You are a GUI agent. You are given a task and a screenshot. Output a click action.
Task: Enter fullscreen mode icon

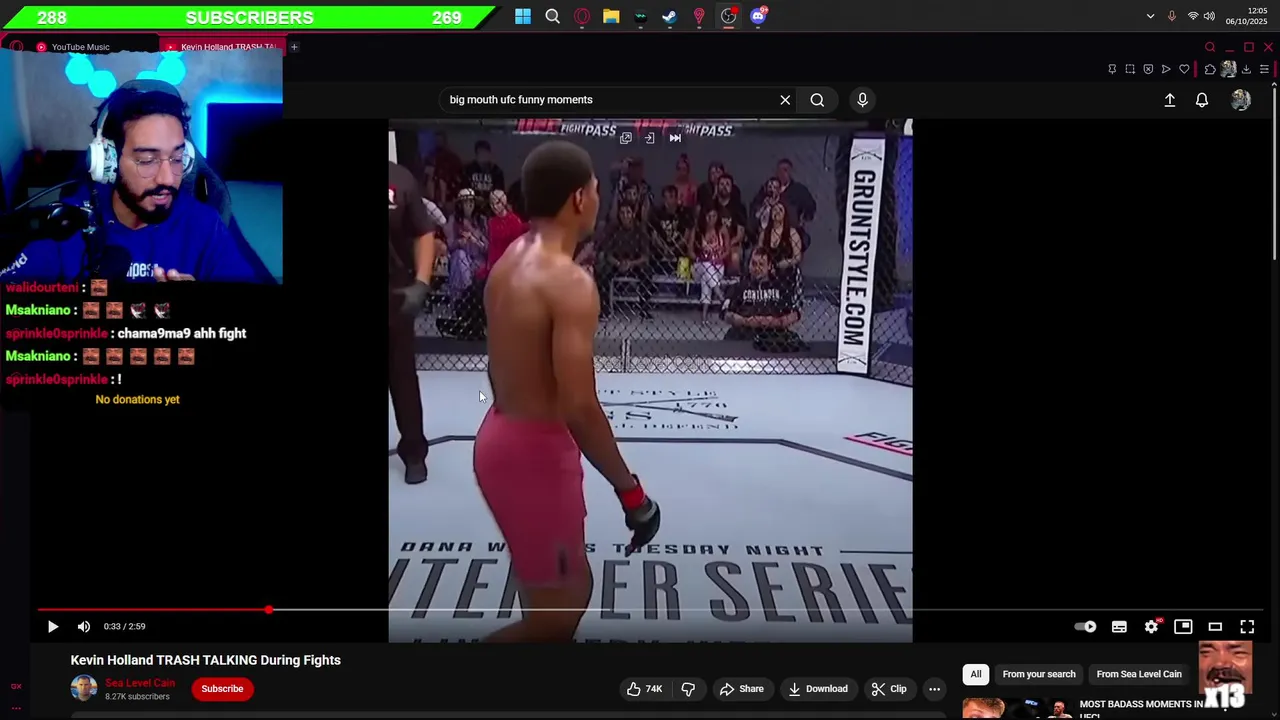(1247, 626)
